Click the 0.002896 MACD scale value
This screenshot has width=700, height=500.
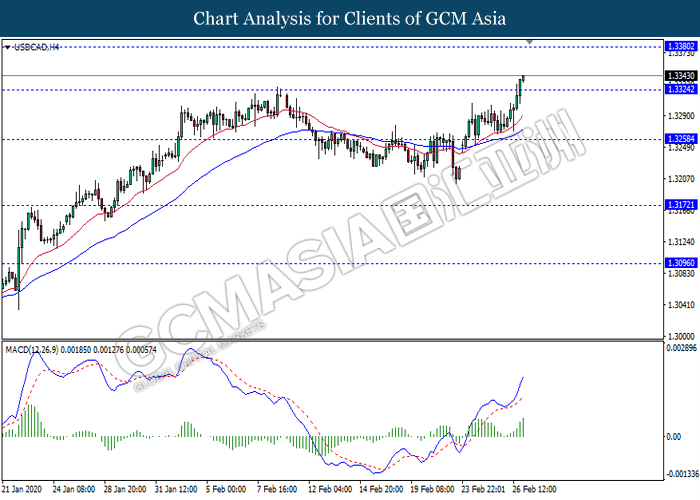click(681, 348)
